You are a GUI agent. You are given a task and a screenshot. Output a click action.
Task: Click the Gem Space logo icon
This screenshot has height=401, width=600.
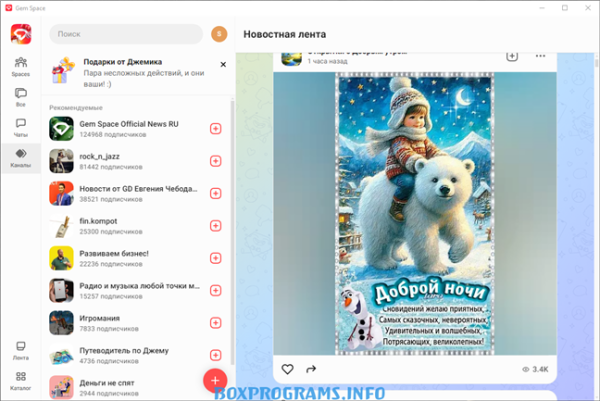20,34
